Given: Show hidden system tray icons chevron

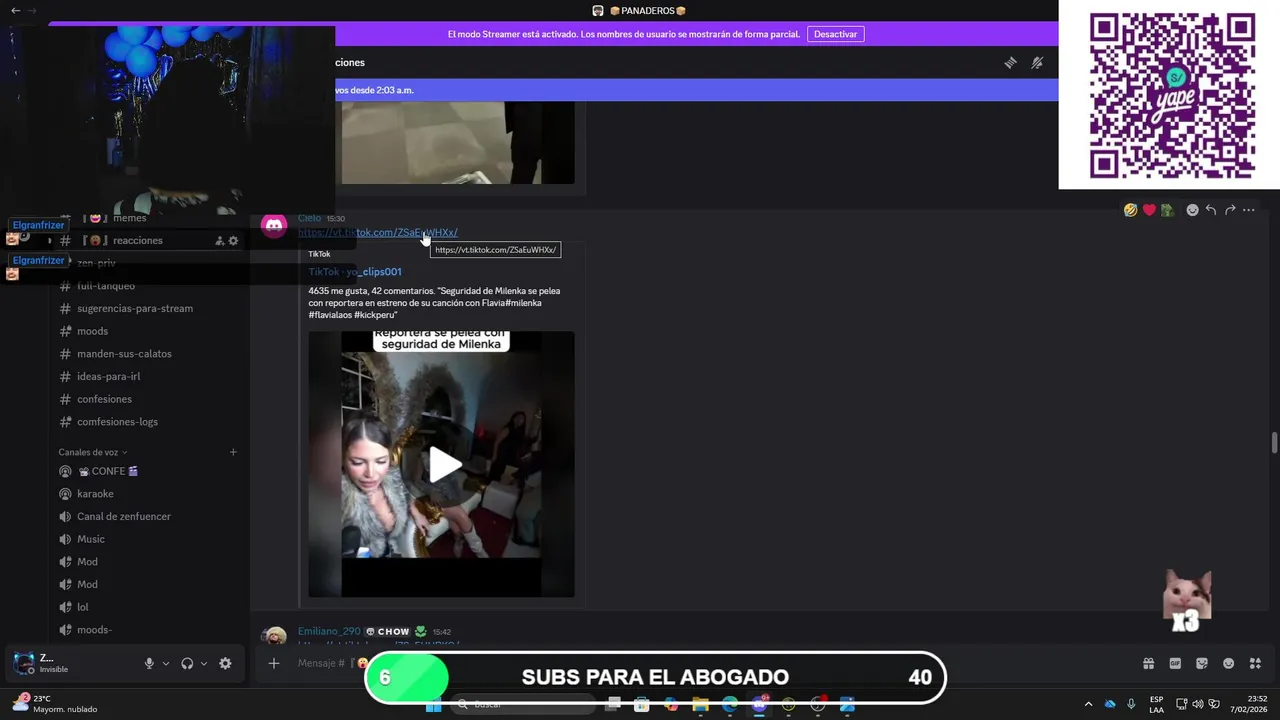Looking at the screenshot, I should (x=1088, y=704).
